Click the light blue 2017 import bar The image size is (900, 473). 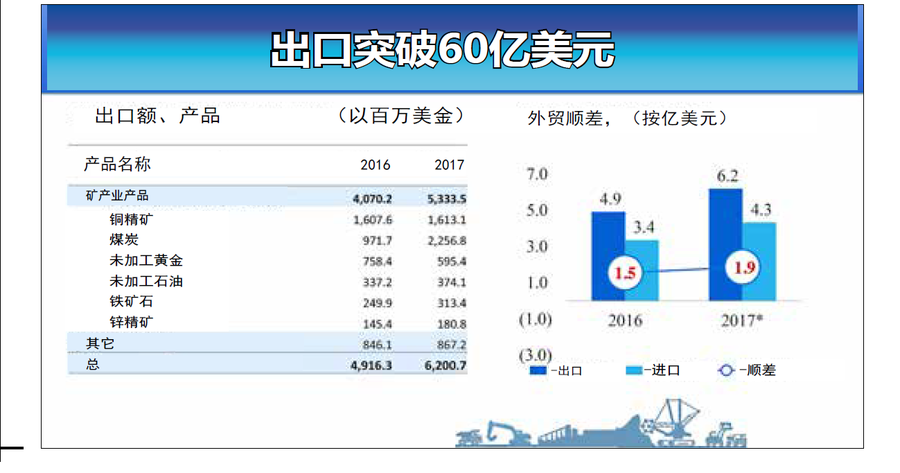click(759, 261)
